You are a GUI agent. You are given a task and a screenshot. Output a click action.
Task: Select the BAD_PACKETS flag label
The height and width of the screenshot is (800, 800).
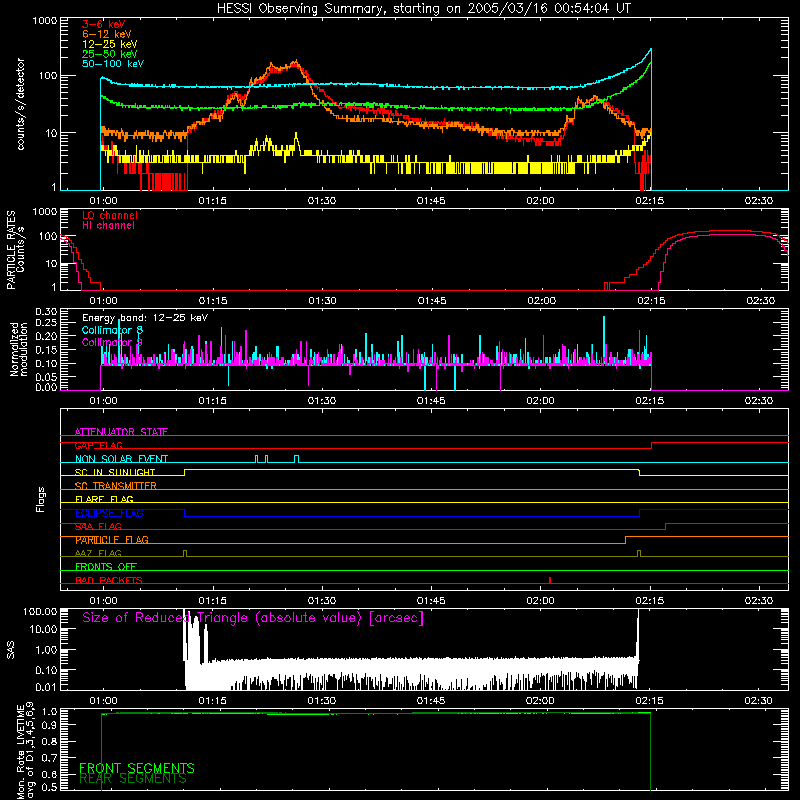tap(109, 581)
